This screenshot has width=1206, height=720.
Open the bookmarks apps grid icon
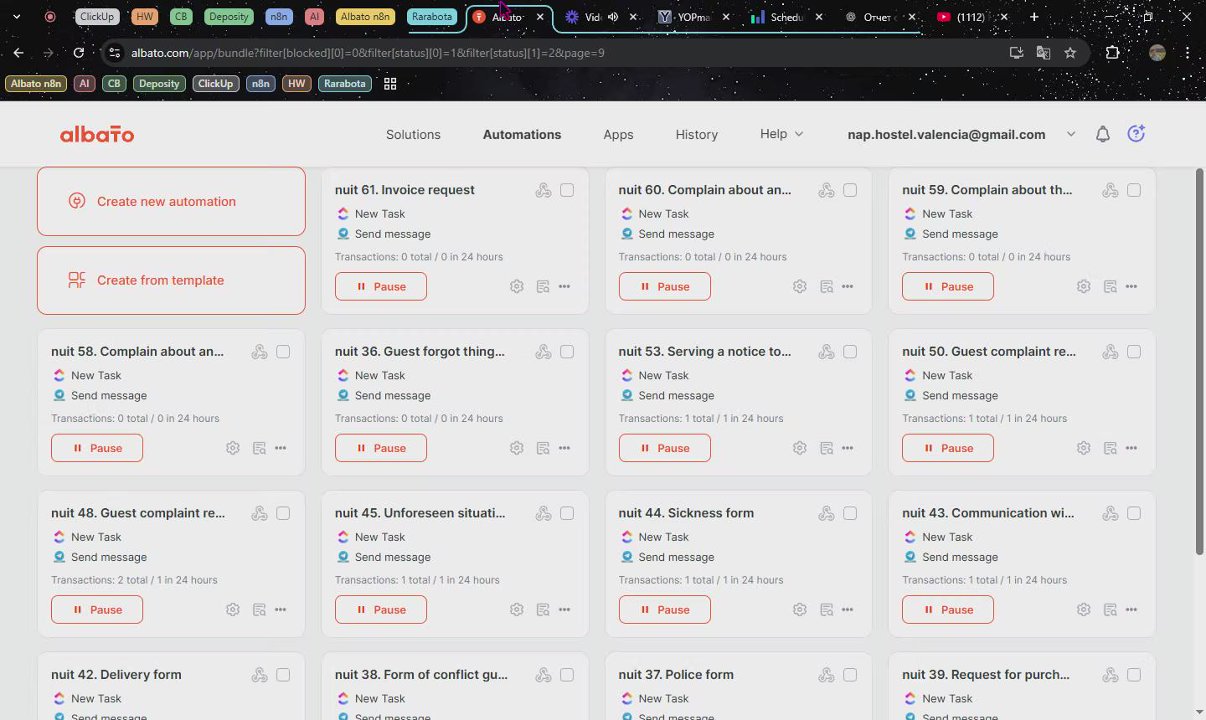pyautogui.click(x=390, y=84)
